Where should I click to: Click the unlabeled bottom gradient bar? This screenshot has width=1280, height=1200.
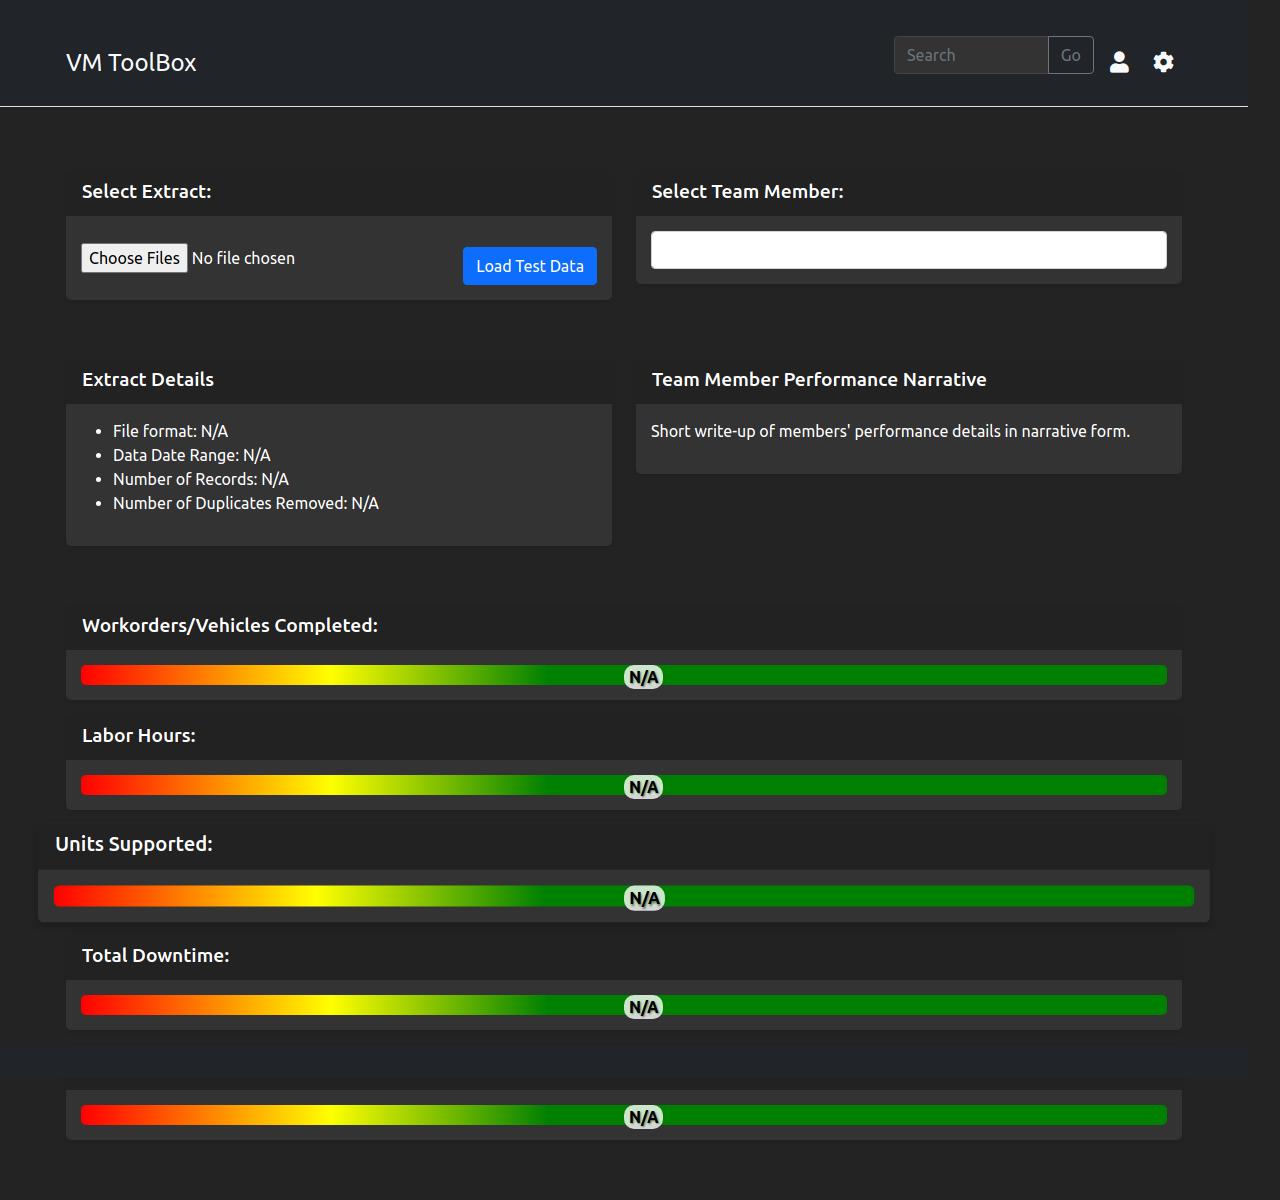click(624, 1116)
